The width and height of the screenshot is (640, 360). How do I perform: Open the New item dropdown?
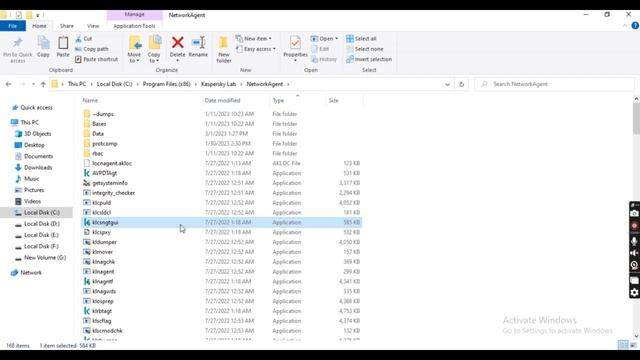coord(253,39)
